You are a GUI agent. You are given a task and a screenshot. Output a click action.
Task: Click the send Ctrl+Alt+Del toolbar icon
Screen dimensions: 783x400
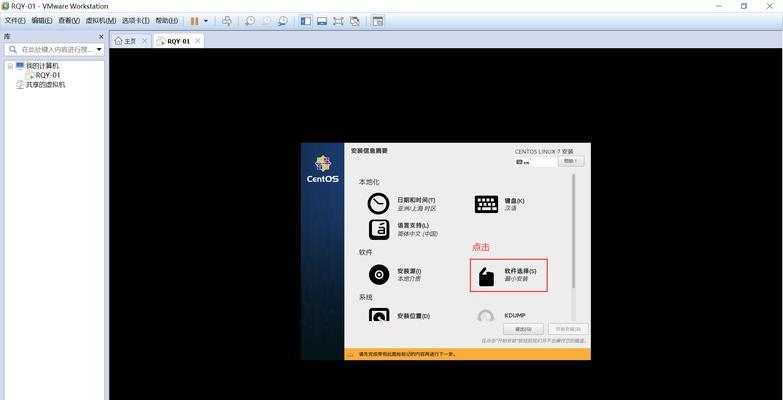227,21
